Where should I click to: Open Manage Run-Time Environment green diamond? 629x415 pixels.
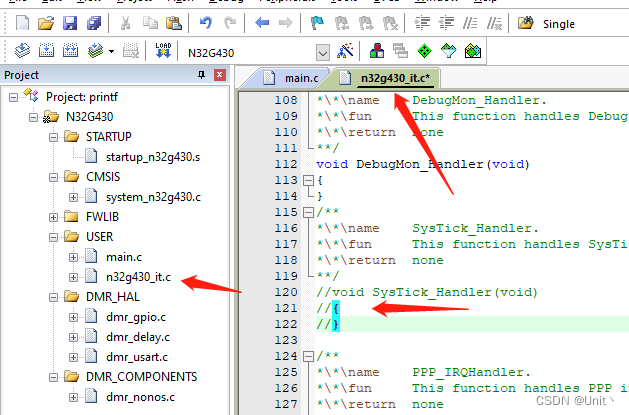424,51
